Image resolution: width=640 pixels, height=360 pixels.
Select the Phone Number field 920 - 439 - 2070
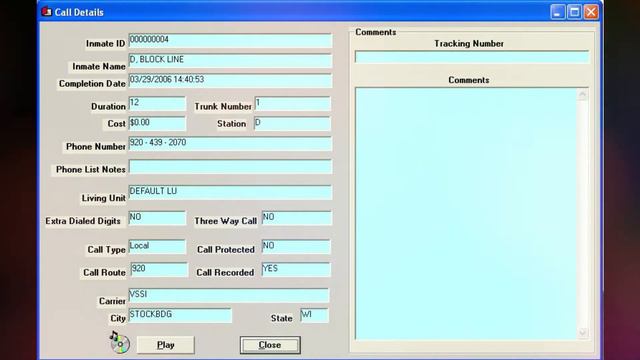point(230,143)
